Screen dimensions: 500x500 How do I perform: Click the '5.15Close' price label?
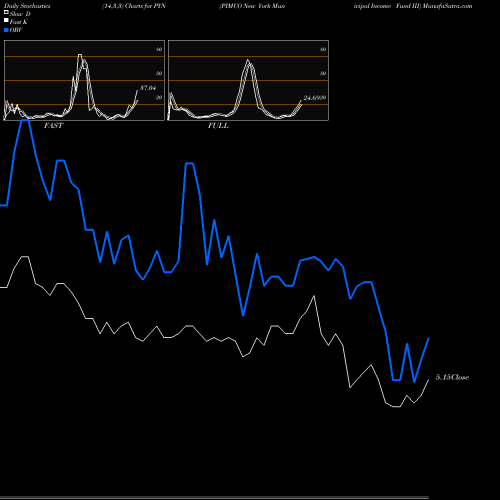(452, 377)
